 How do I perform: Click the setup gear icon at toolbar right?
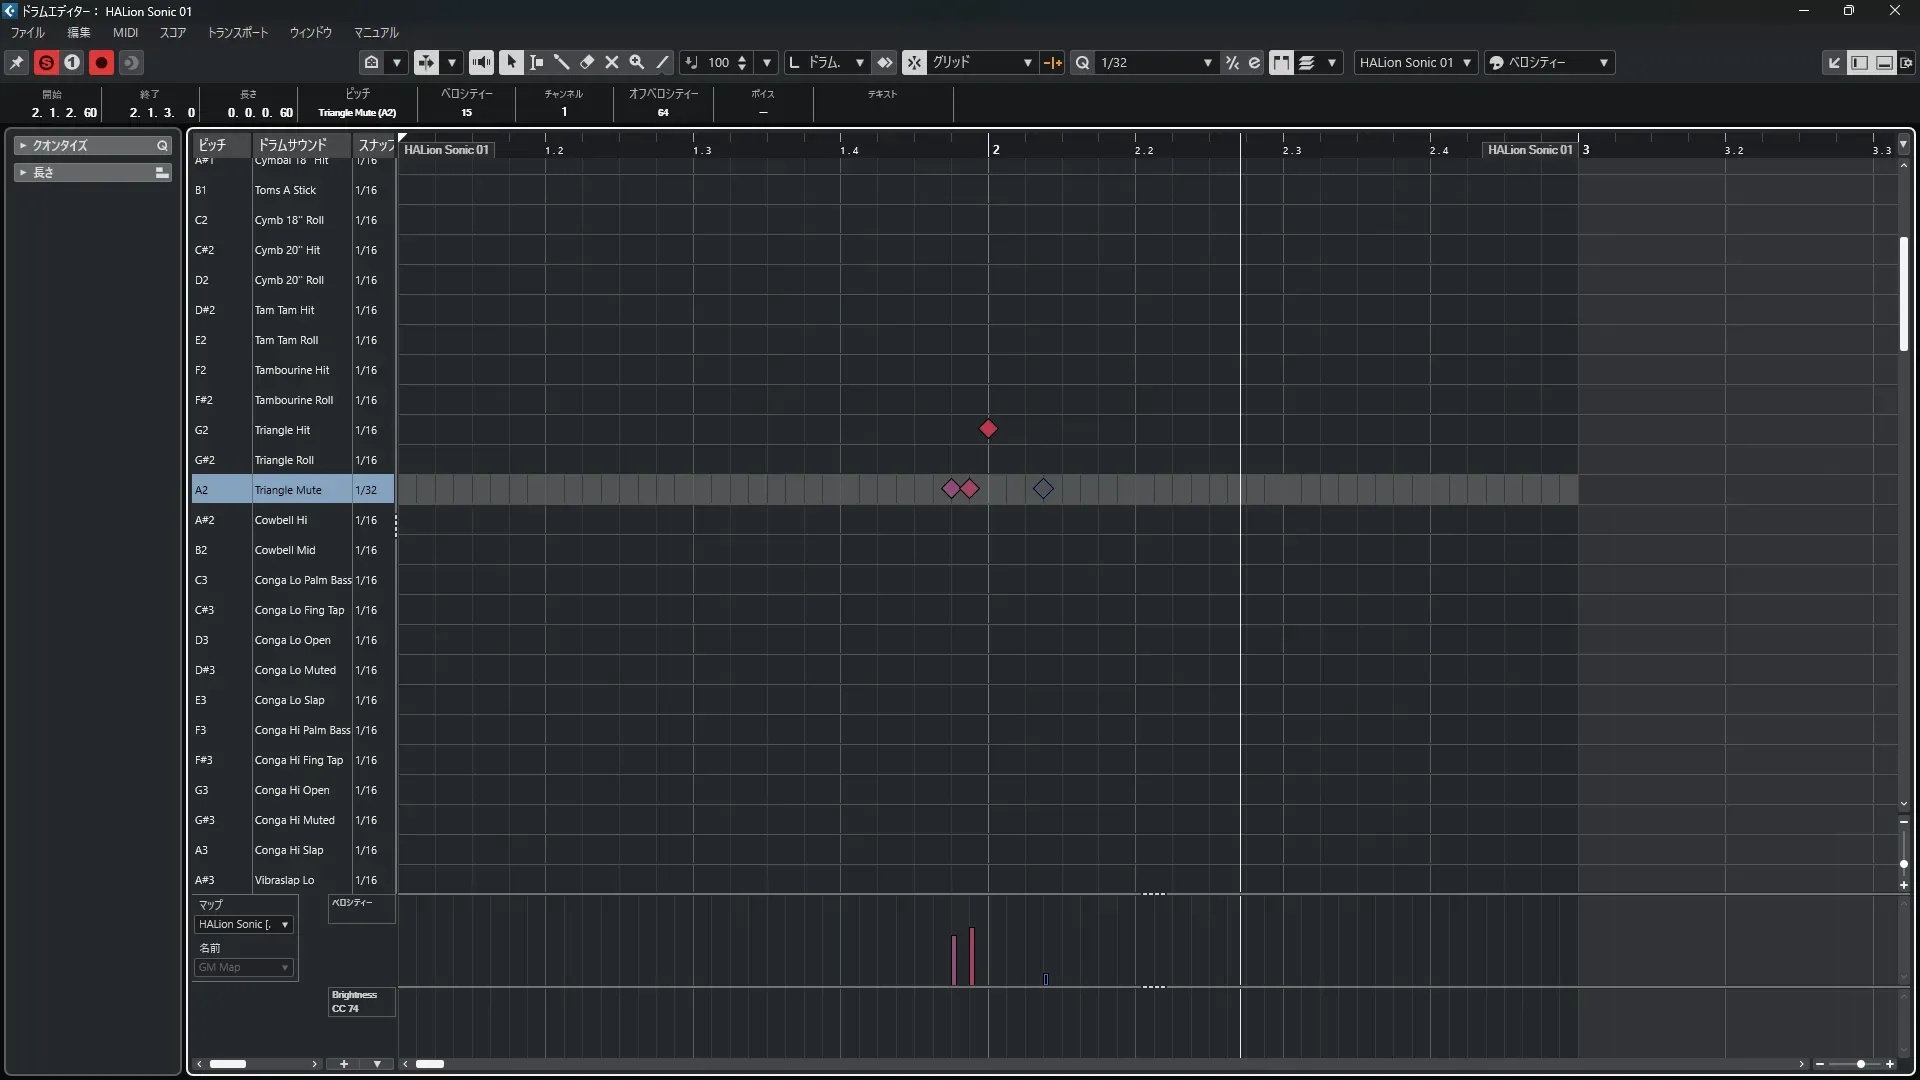click(x=1907, y=62)
